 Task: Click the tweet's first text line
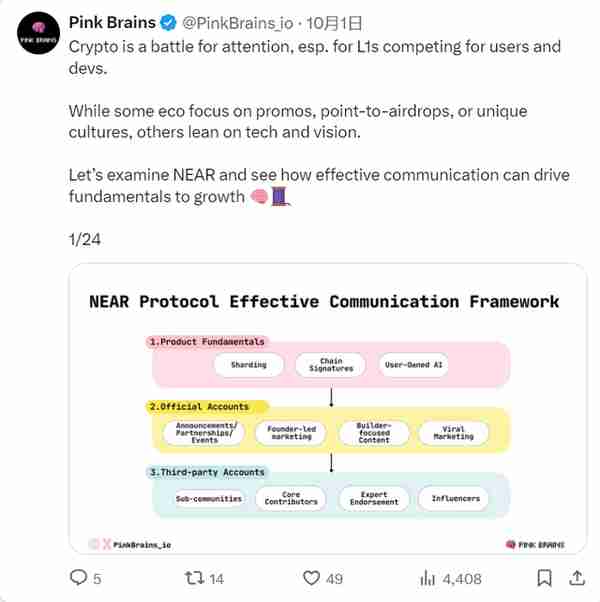314,47
